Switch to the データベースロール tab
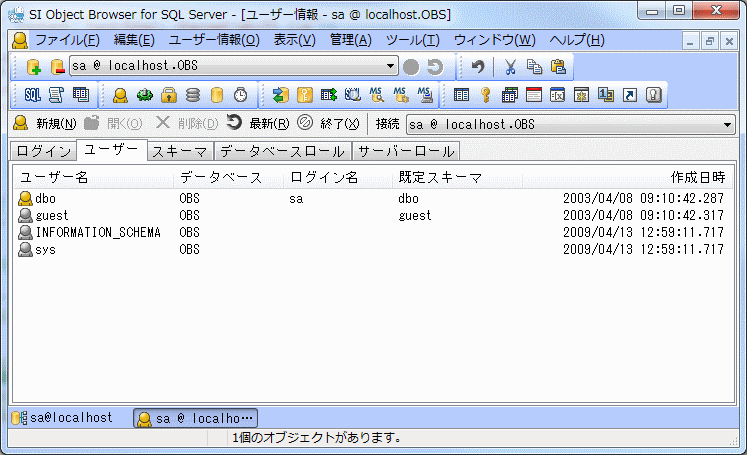The height and width of the screenshot is (455, 747). pos(283,151)
